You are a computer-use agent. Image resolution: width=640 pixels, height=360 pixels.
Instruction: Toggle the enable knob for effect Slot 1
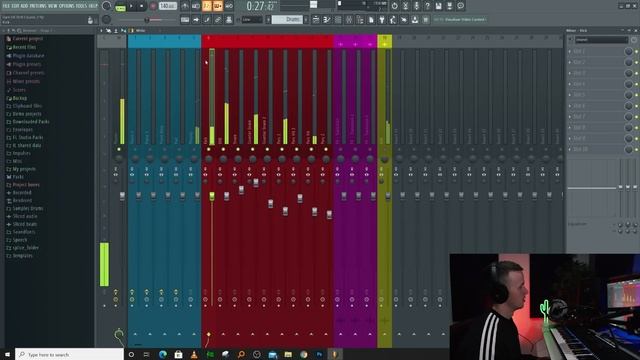coord(629,51)
